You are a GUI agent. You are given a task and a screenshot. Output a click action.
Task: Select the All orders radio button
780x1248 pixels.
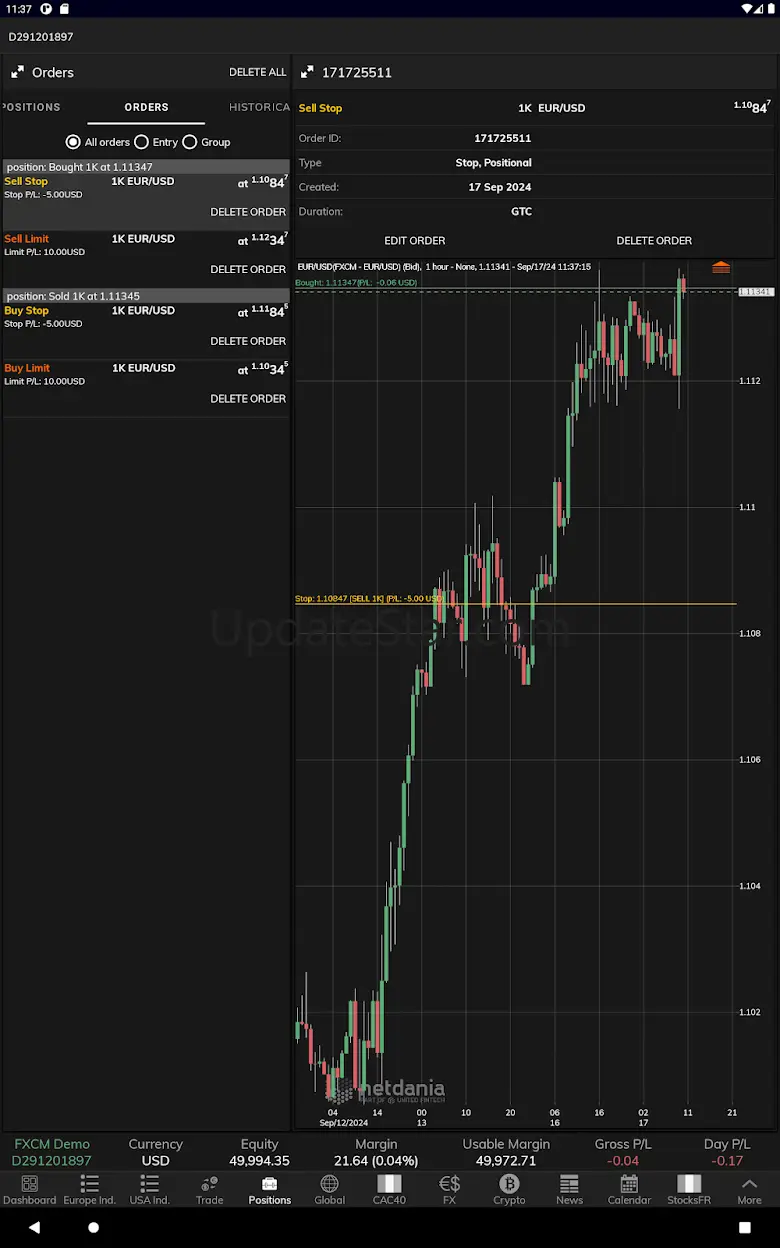click(73, 142)
